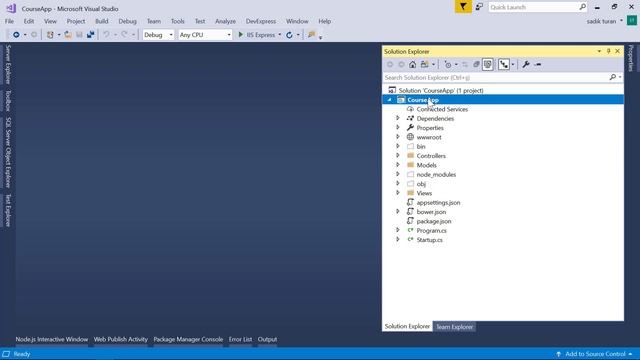Switch to the Team Explorer tab
The image size is (640, 360).
point(454,327)
